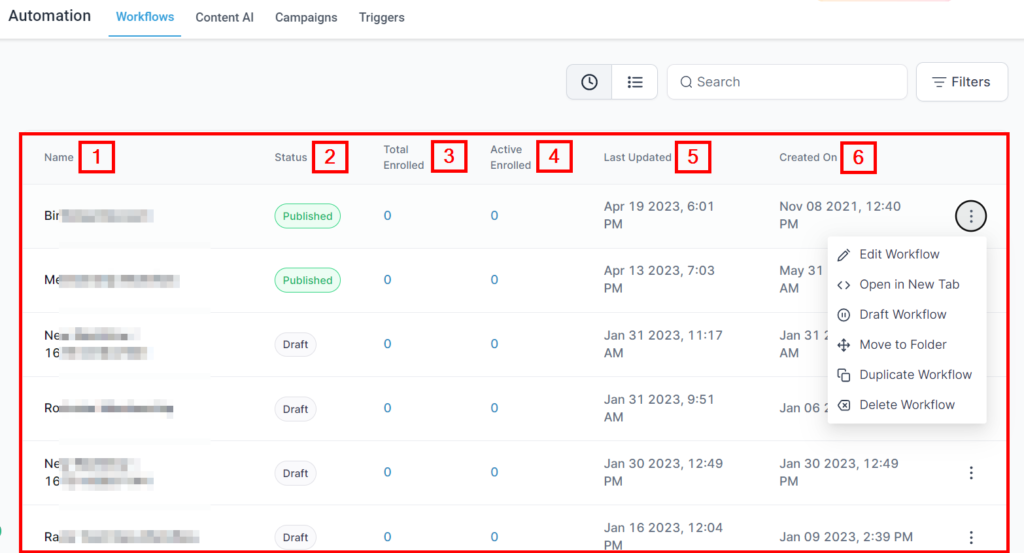Click Created On Nov 08 2021, 12:40 PM
Image resolution: width=1024 pixels, height=553 pixels.
[840, 215]
